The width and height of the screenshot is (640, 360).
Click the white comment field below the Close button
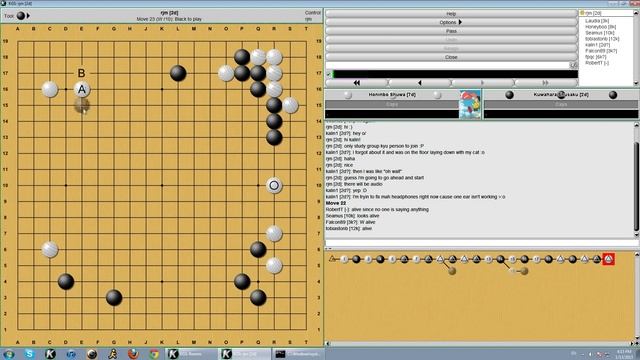(447, 65)
